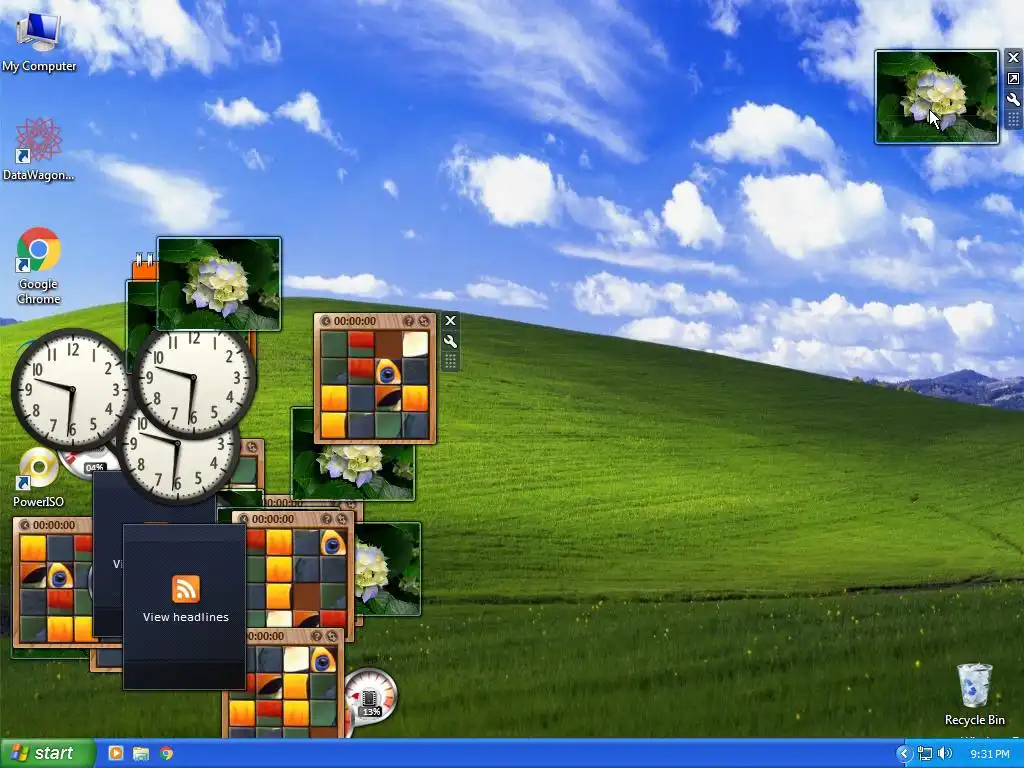
Task: Open the DataWagon desktop shortcut
Action: [x=39, y=150]
